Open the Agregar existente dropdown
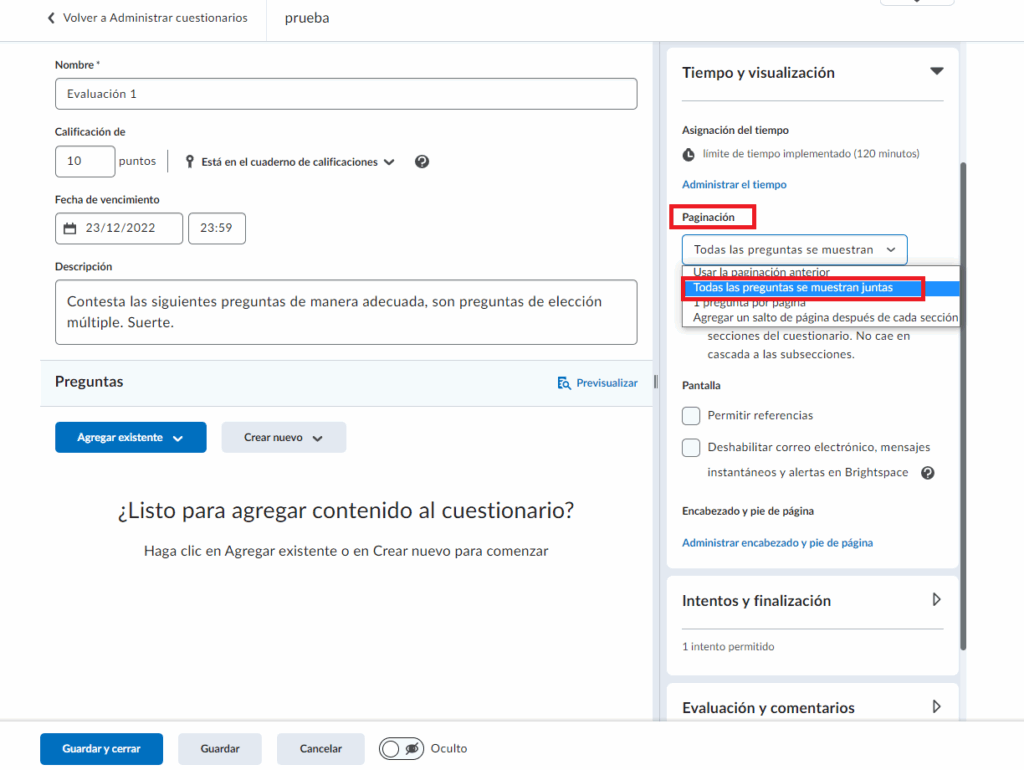This screenshot has width=1024, height=770. click(131, 437)
